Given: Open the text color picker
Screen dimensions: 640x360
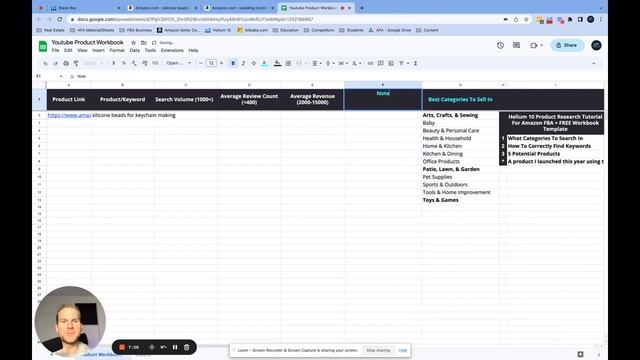Looking at the screenshot, I should tap(264, 63).
